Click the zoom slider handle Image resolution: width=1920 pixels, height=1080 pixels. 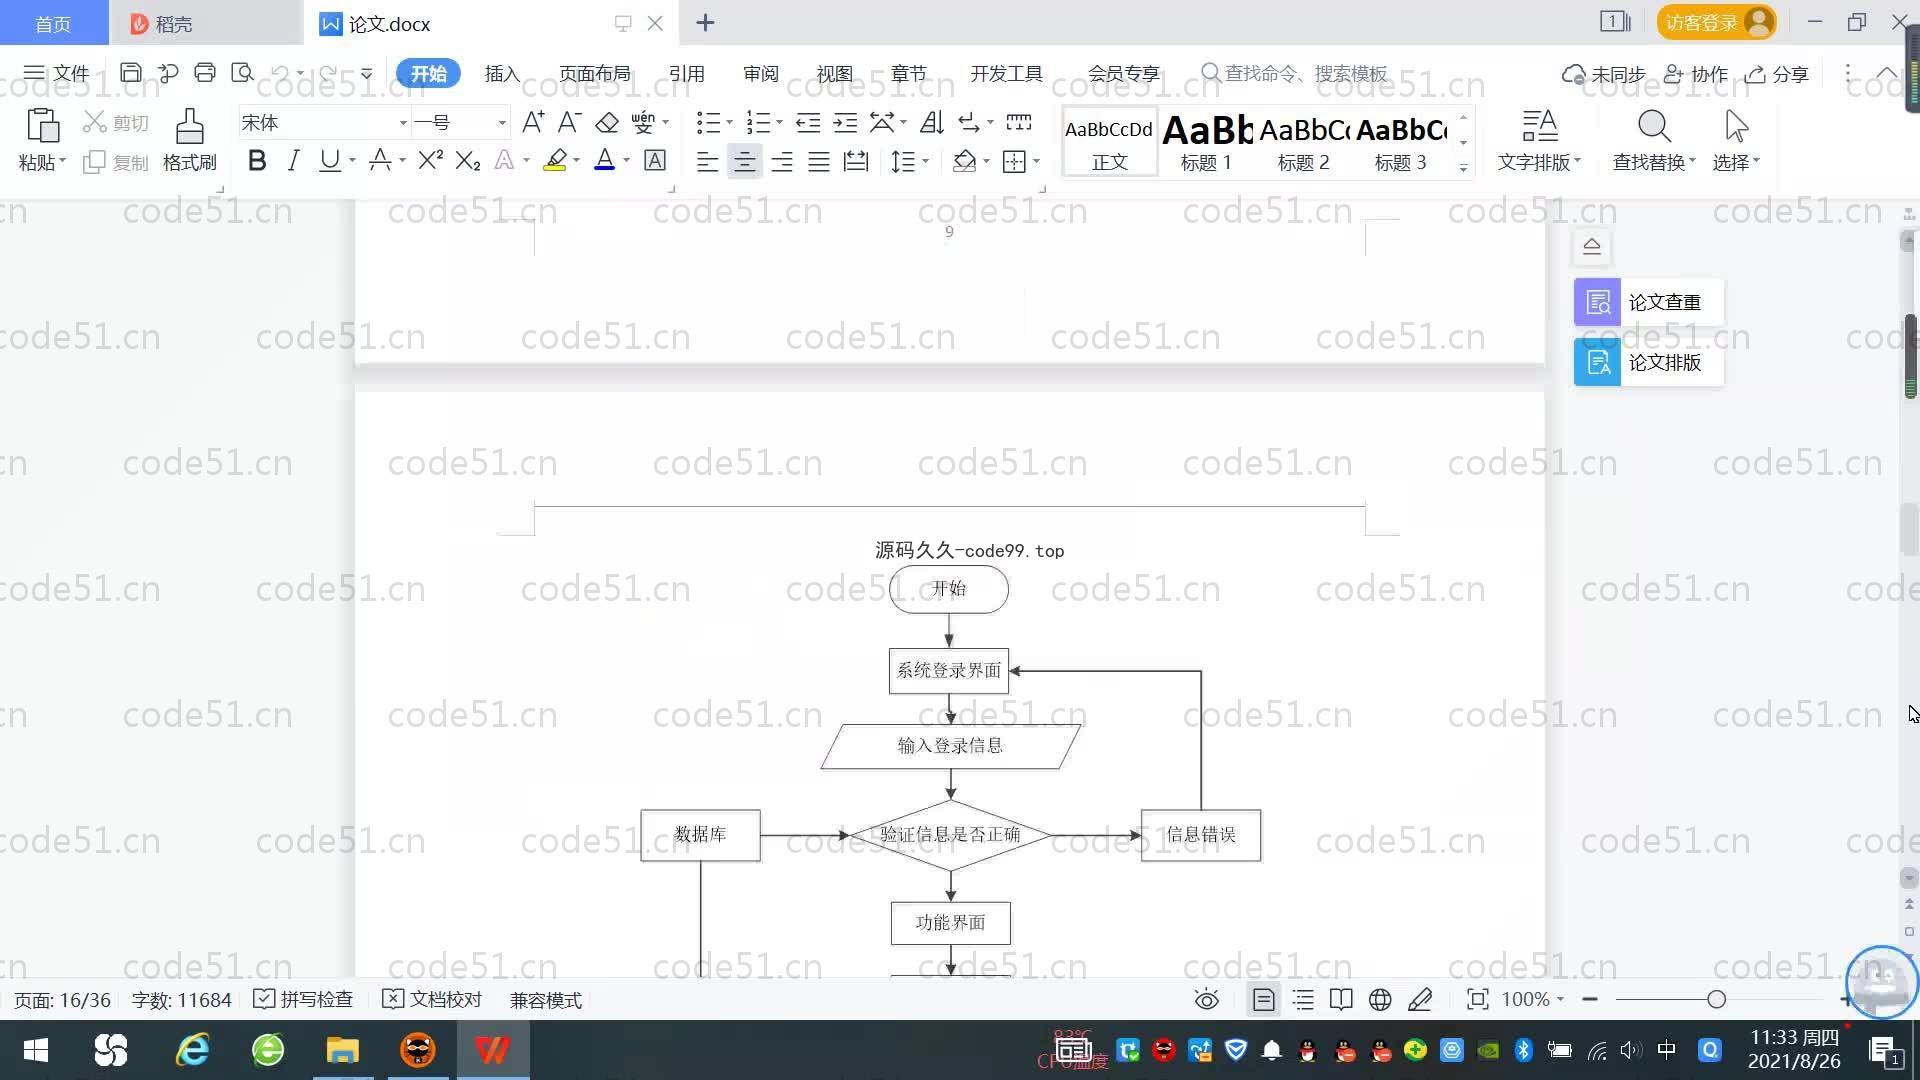[x=1717, y=1000]
